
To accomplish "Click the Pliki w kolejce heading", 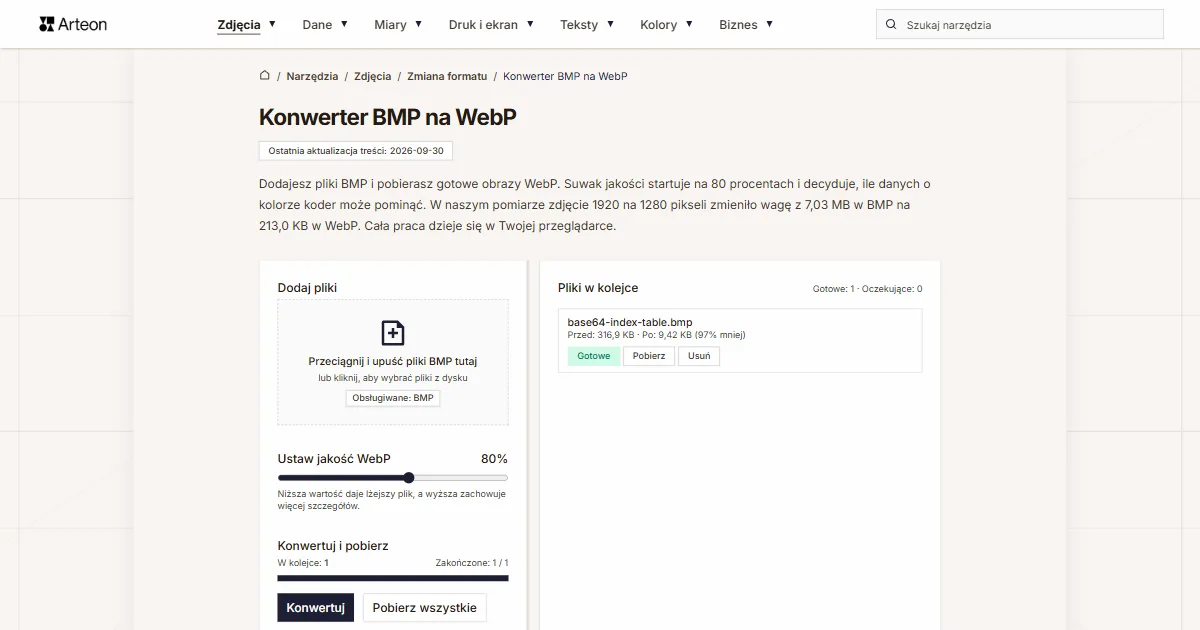I will pos(598,288).
